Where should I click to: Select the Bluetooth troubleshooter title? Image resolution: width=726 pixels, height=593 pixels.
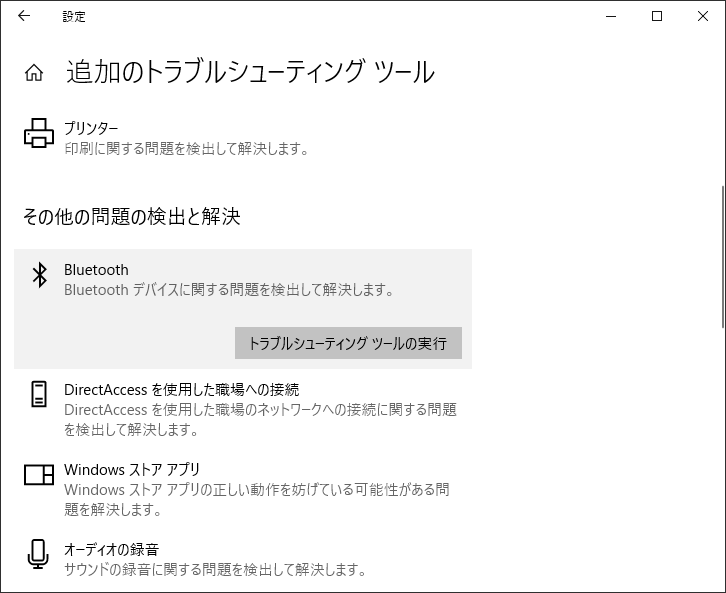[96, 270]
